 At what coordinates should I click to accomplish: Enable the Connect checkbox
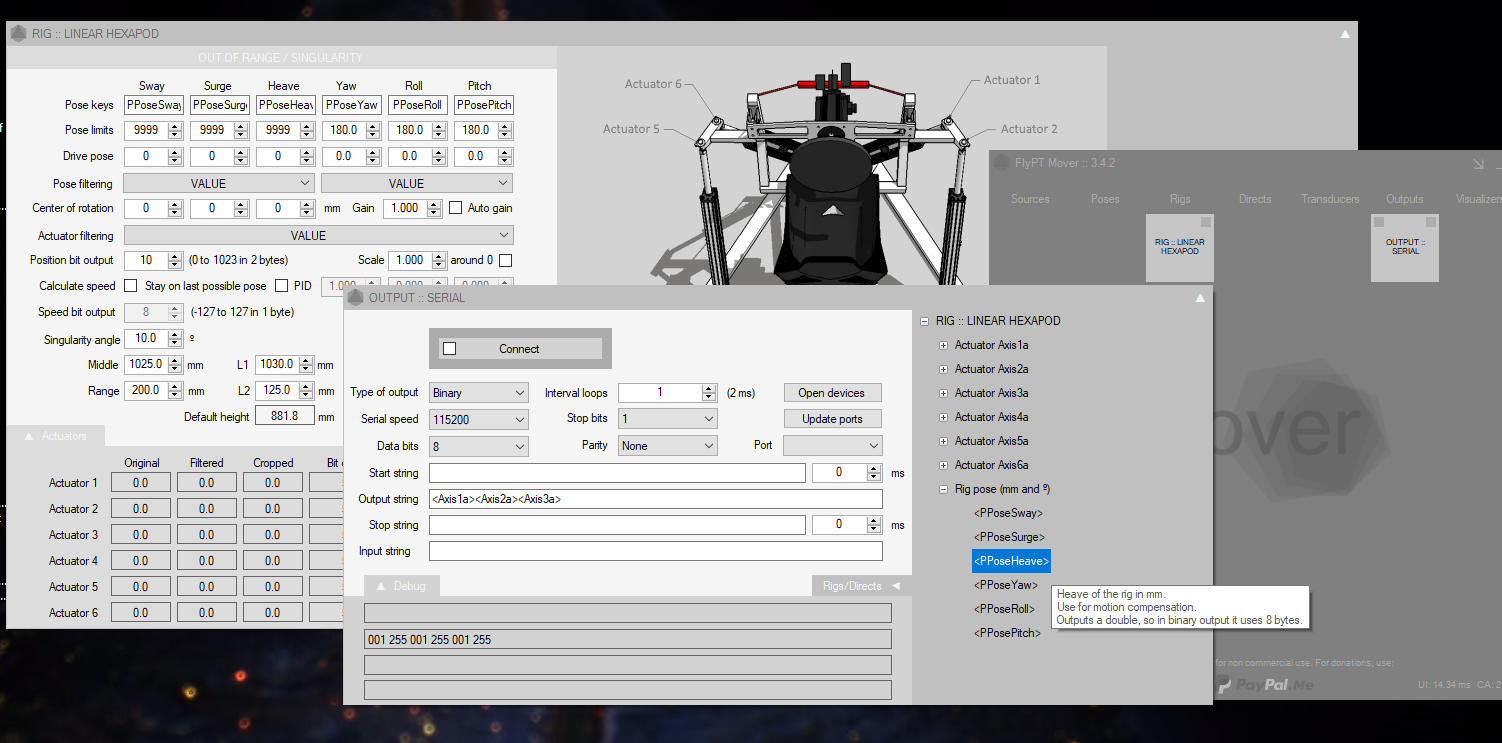(x=450, y=349)
